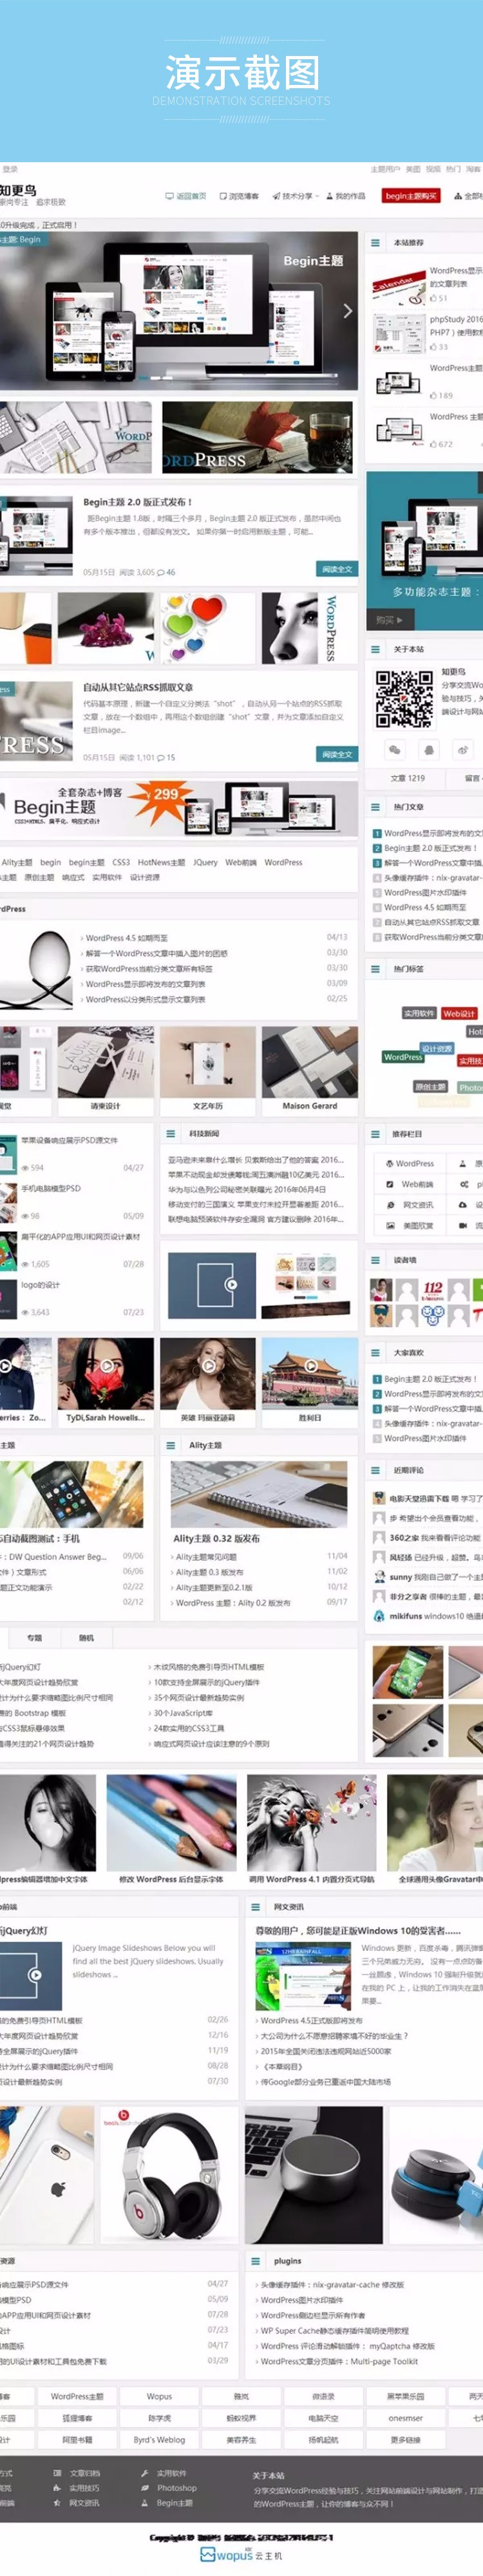This screenshot has height=2576, width=483.
Task: Click 美图欣赏 category in 推荐栏目
Action: 411,1225
